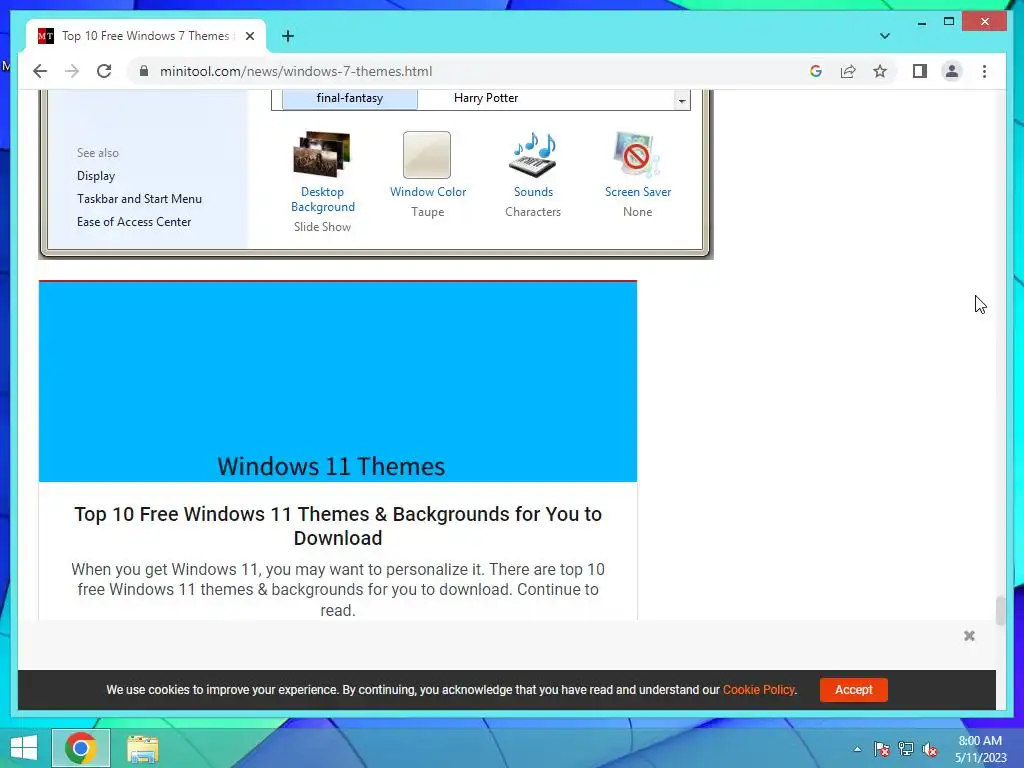The height and width of the screenshot is (768, 1024).
Task: Close the Top 10 Free Windows 7 Themes tab
Action: click(249, 36)
